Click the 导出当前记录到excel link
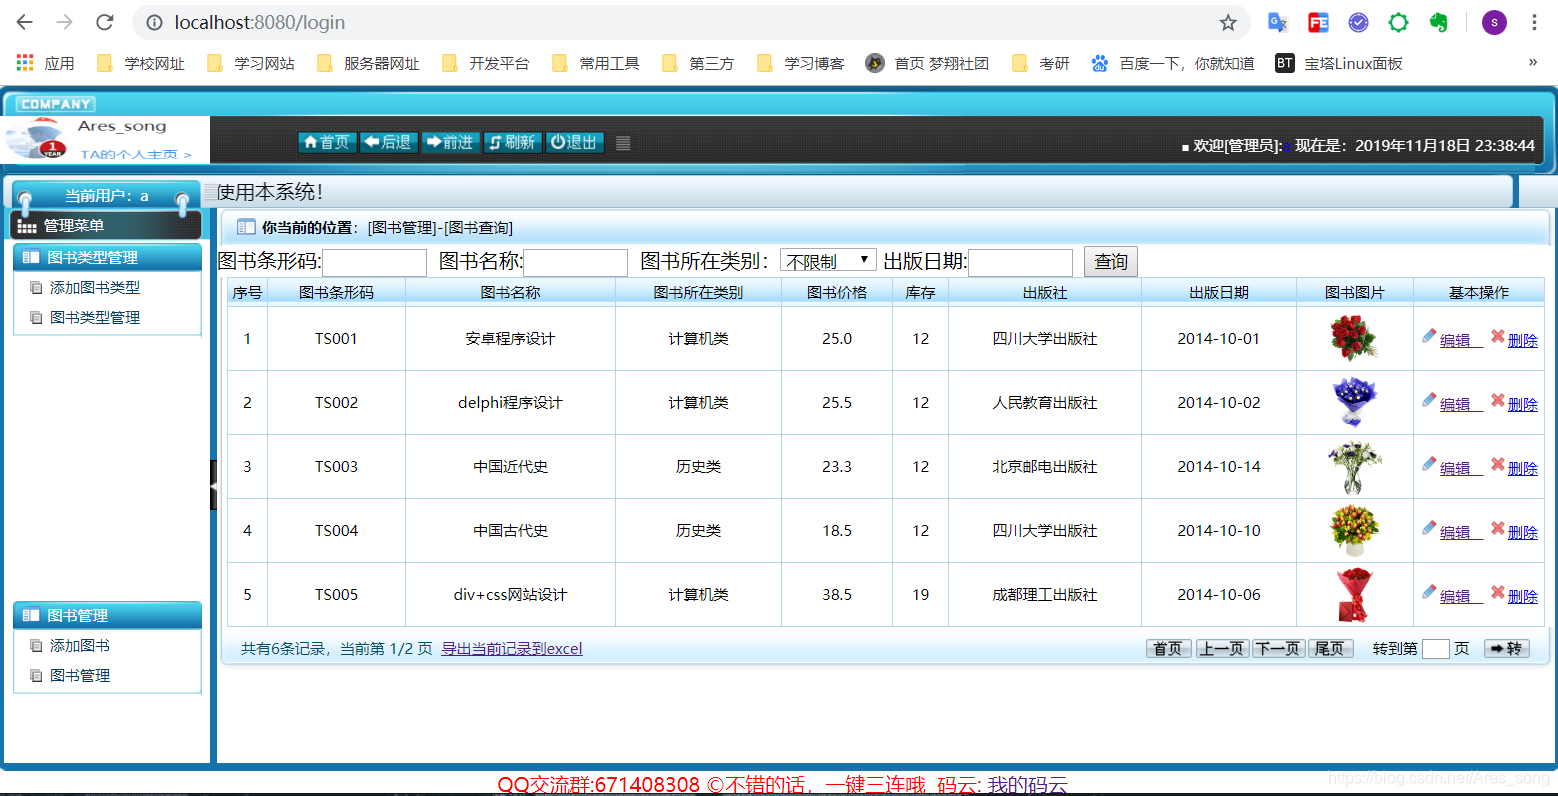Image resolution: width=1558 pixels, height=796 pixels. point(511,648)
